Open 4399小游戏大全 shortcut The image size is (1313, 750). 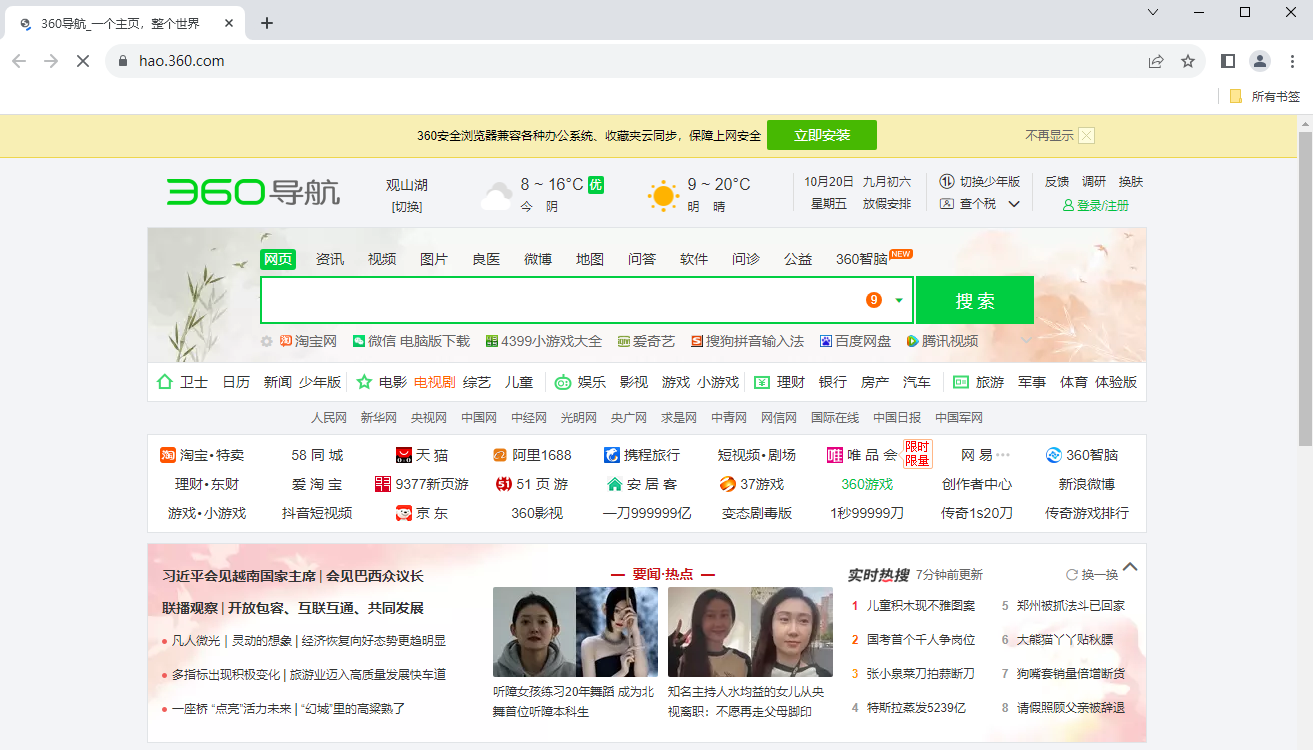pyautogui.click(x=544, y=341)
